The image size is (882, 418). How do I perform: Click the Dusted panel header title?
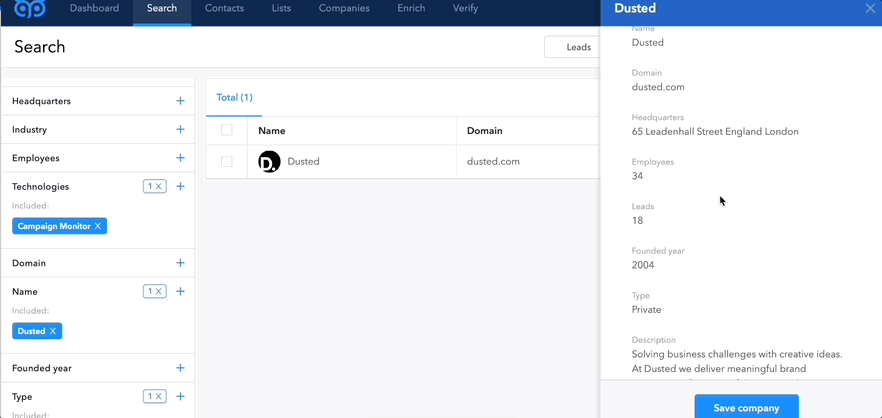[635, 8]
